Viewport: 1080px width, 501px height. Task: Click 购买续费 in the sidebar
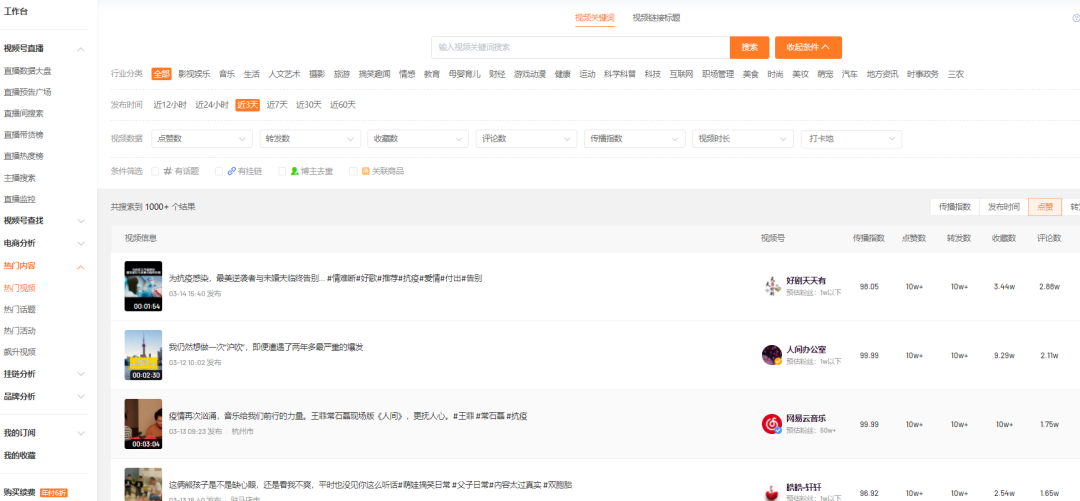click(x=19, y=492)
